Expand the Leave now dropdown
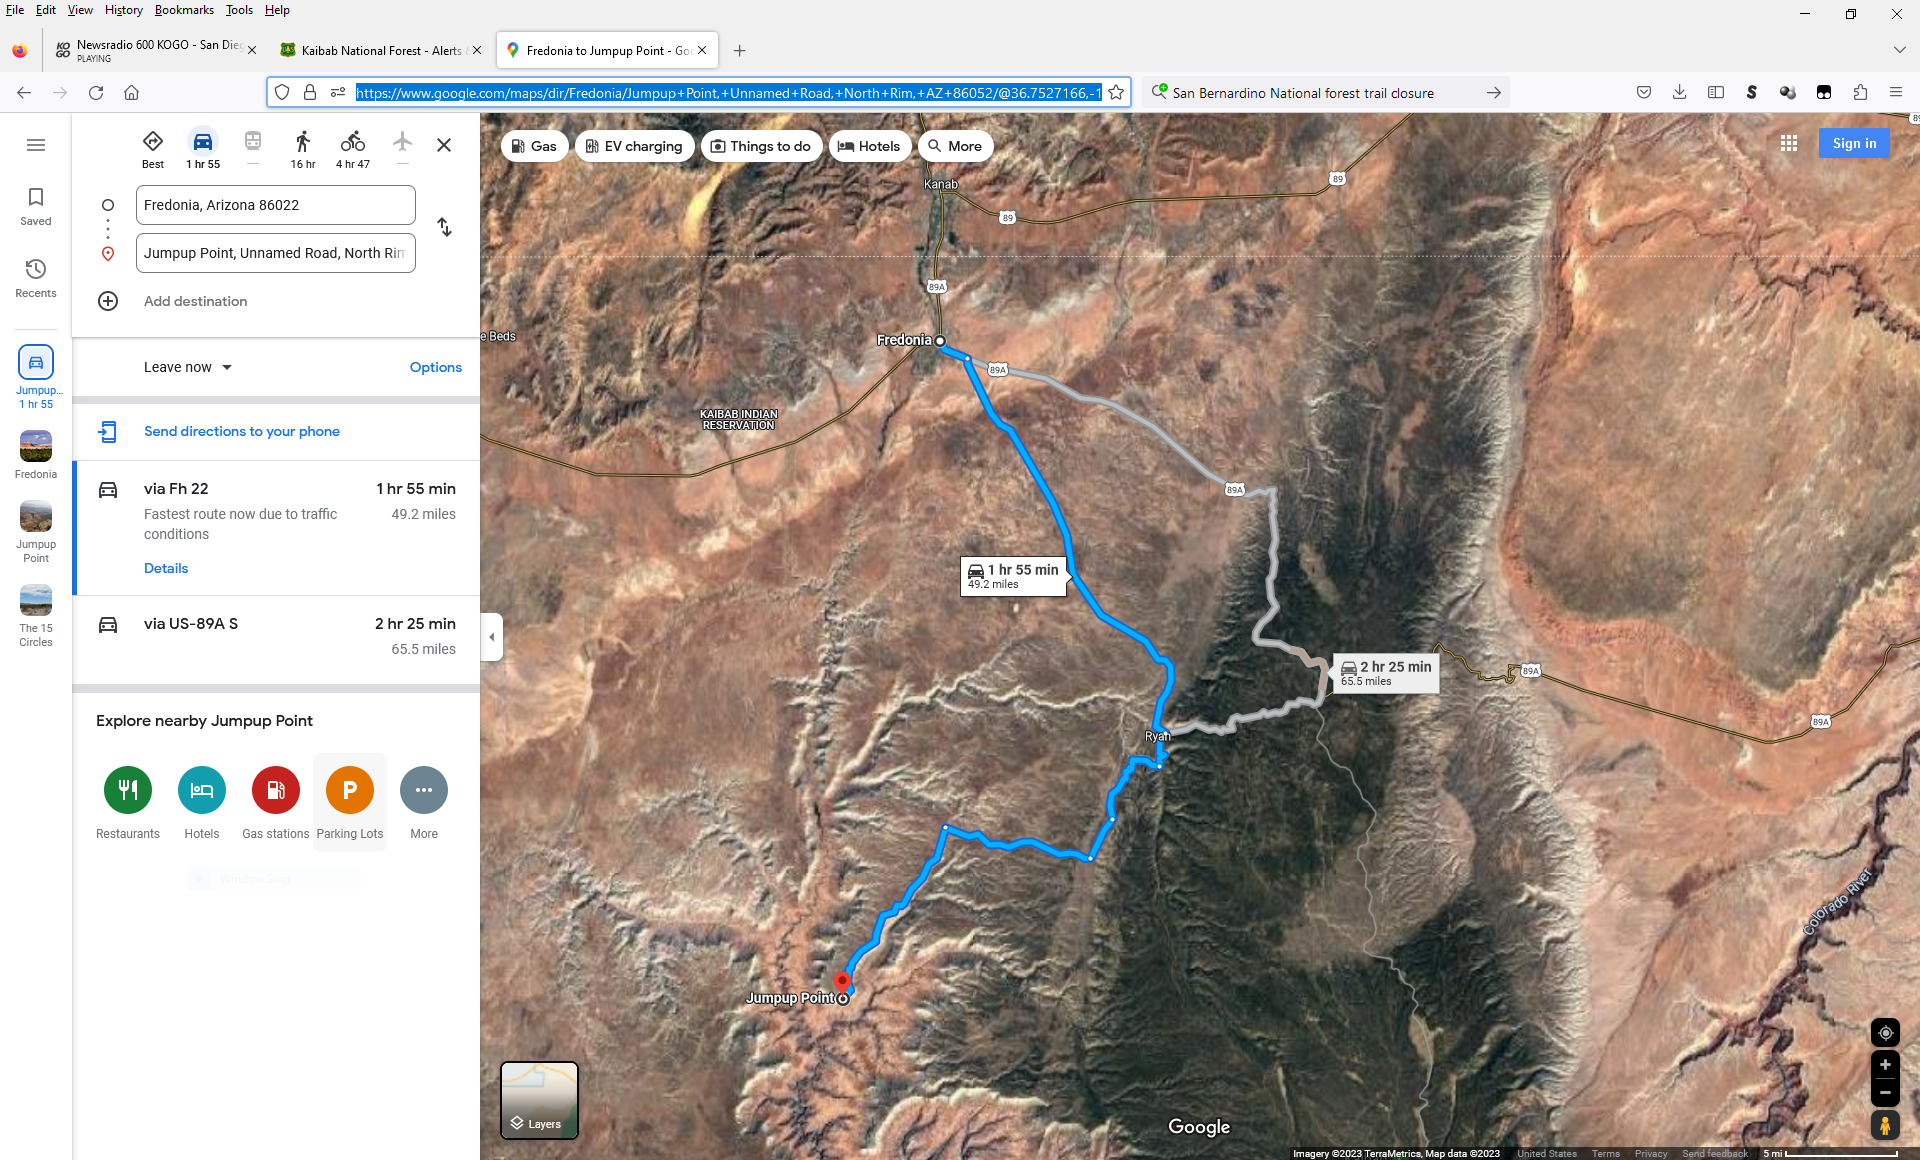 tap(188, 367)
